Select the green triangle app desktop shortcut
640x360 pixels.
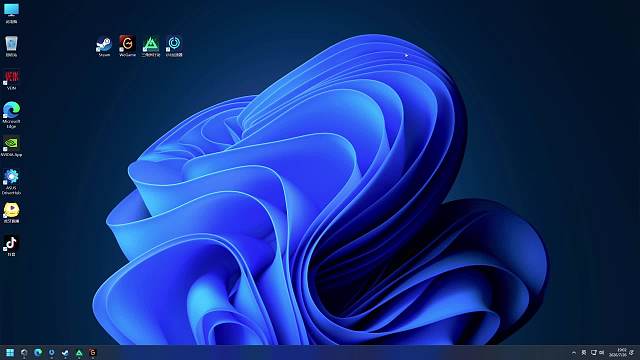(151, 46)
